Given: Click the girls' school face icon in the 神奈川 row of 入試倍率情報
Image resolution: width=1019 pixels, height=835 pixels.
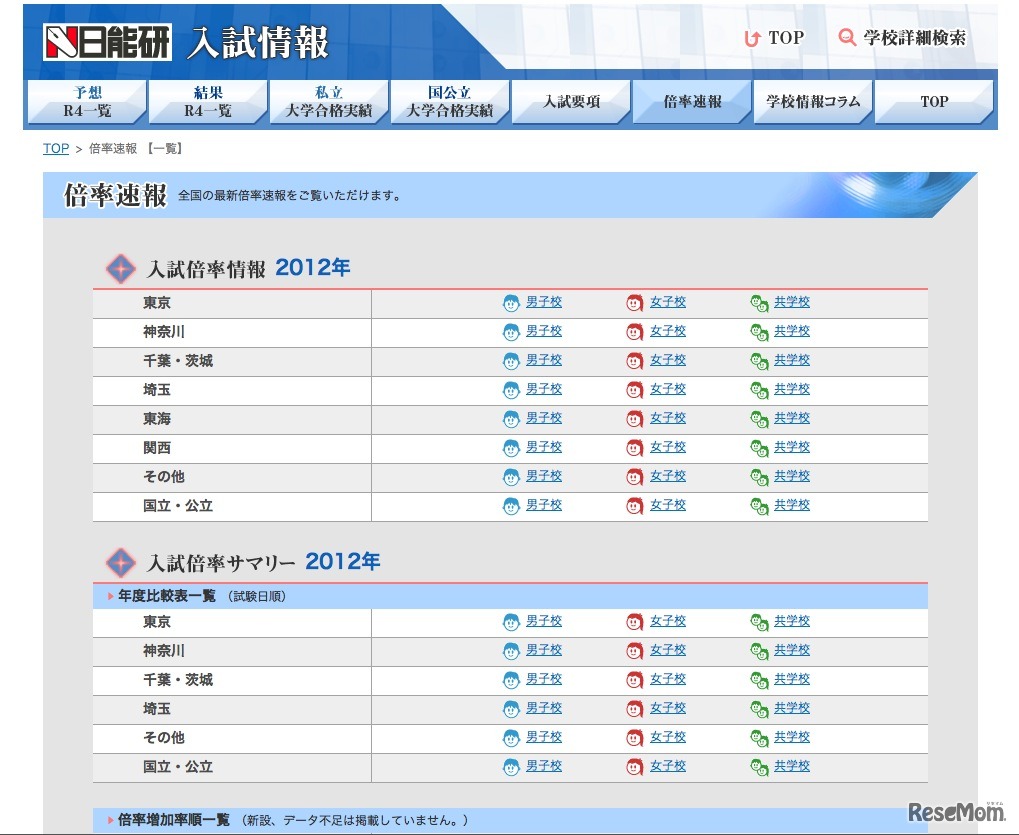Looking at the screenshot, I should pos(635,332).
